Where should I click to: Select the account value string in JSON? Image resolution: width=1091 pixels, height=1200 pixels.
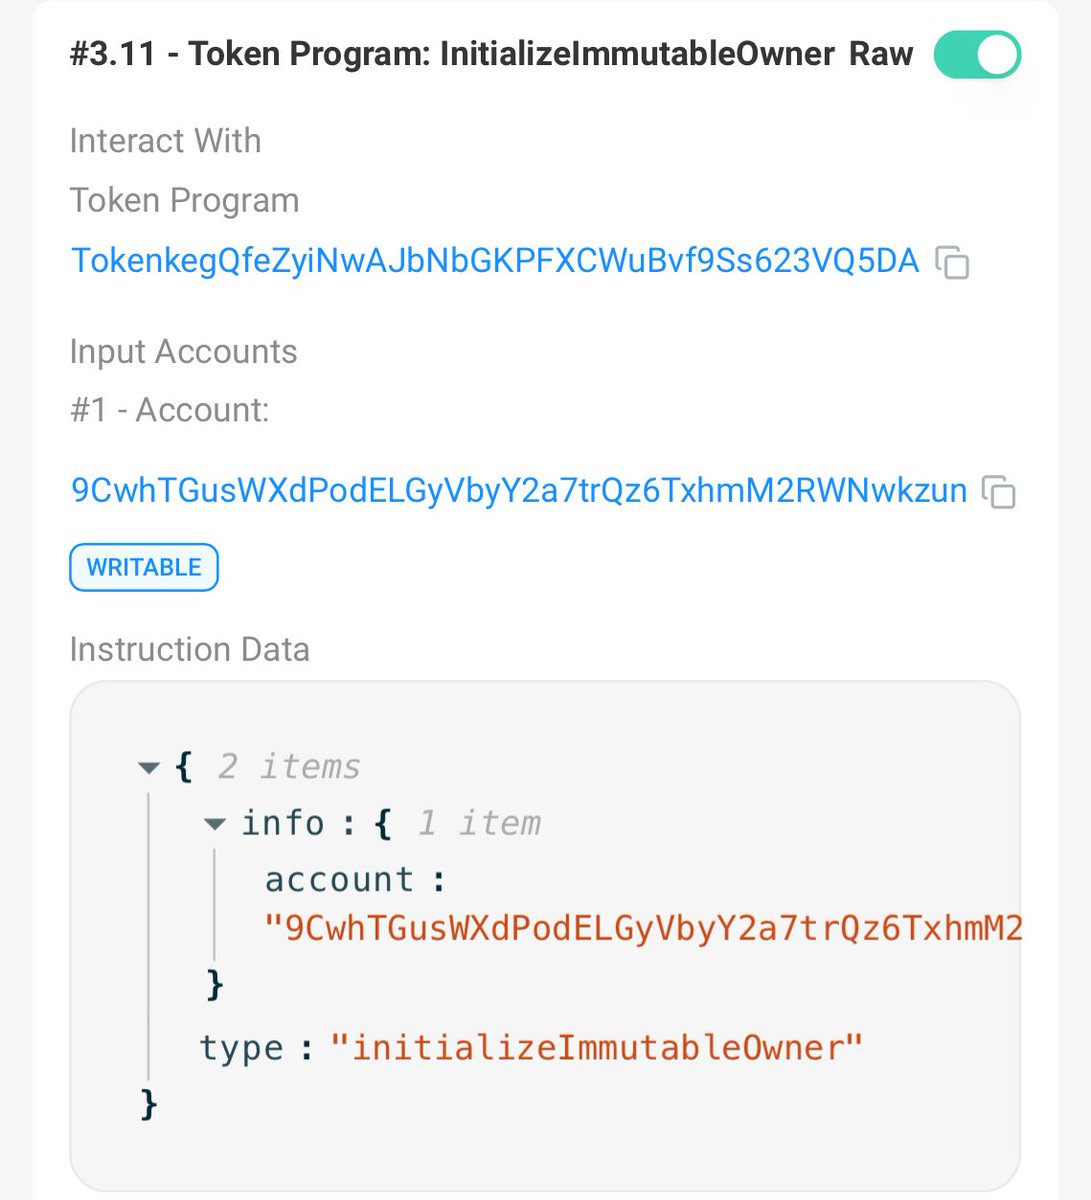click(x=642, y=929)
